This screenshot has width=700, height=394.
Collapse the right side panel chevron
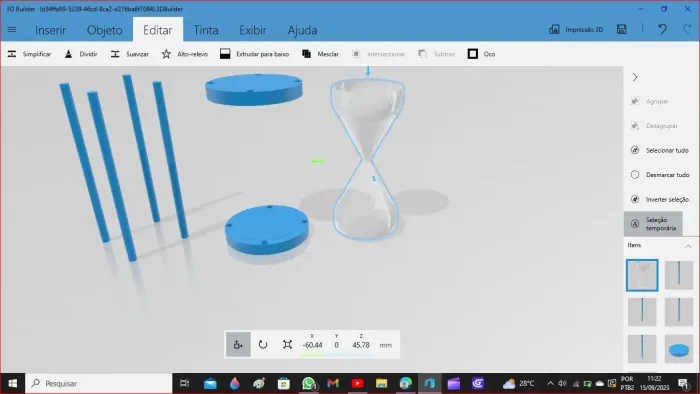click(x=635, y=77)
